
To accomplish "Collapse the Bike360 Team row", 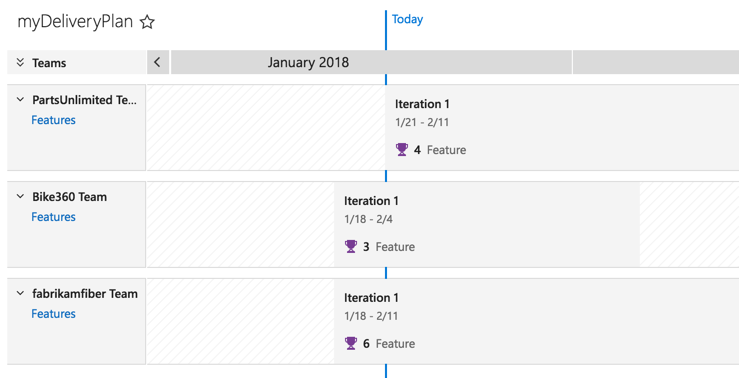I will [x=20, y=197].
